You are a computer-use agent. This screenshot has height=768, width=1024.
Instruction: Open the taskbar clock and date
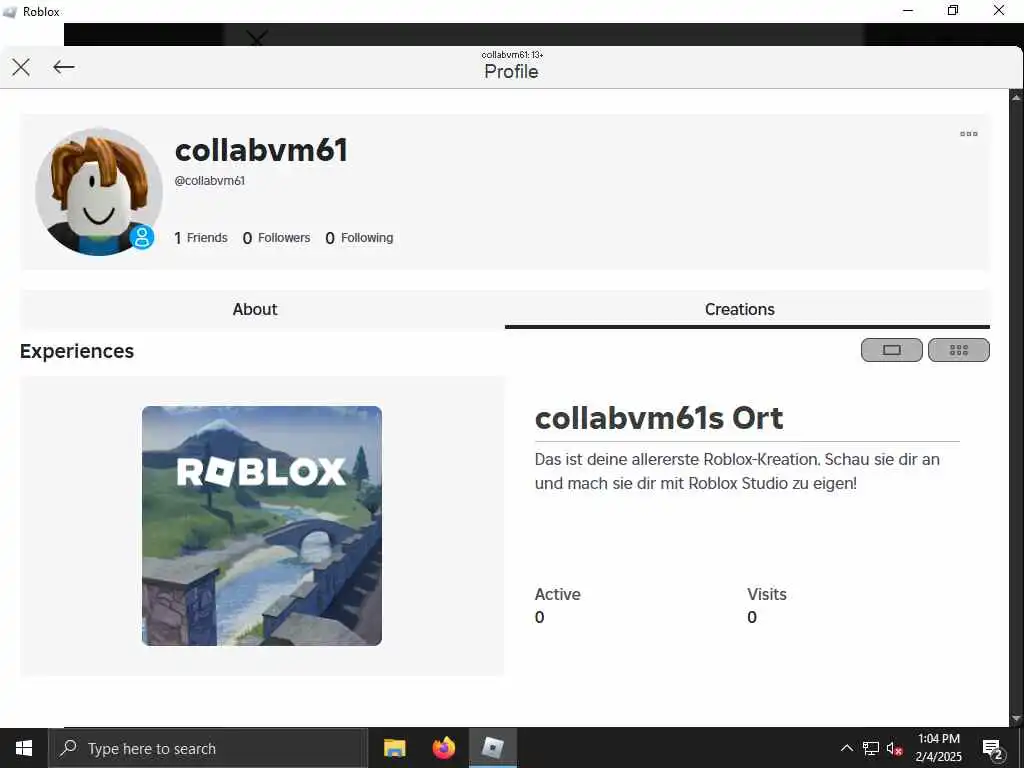(938, 748)
